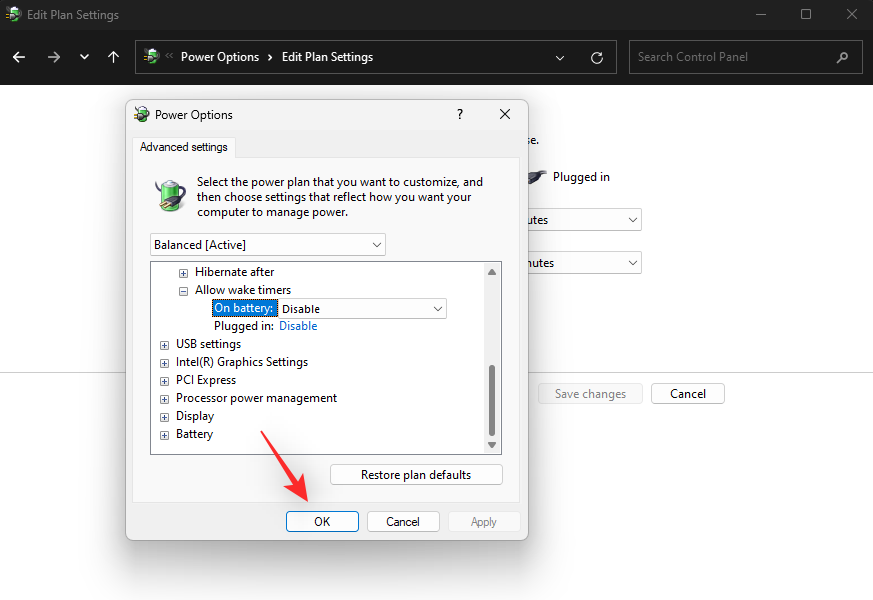Expand the USB settings tree item
873x600 pixels.
tap(164, 344)
